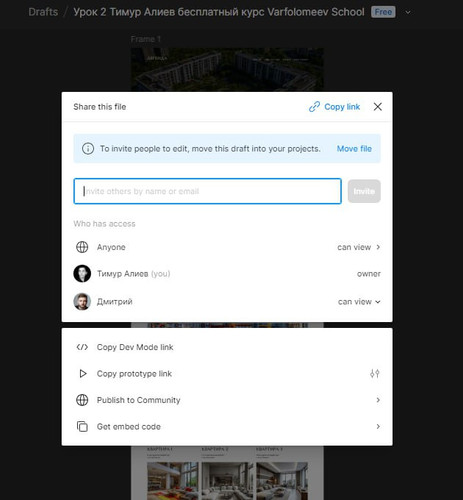Click the owner role label
This screenshot has width=463, height=500.
[369, 274]
